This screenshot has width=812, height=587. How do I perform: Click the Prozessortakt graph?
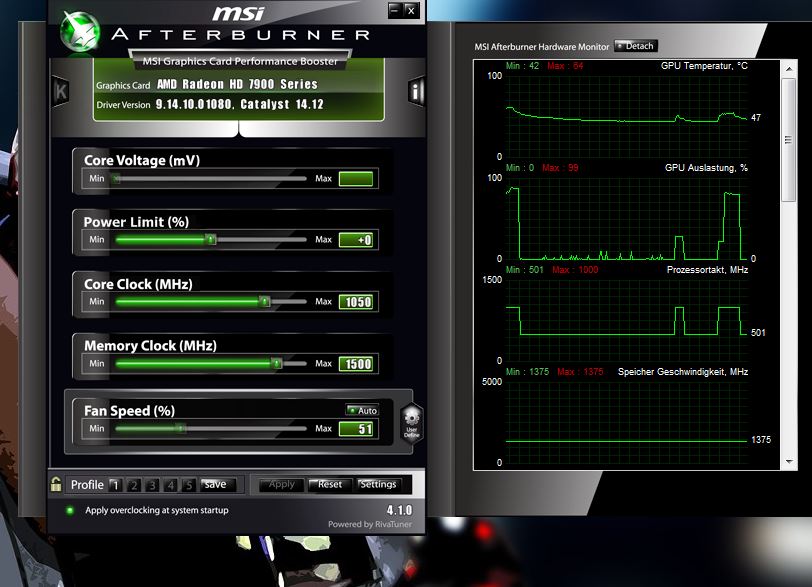(x=627, y=320)
